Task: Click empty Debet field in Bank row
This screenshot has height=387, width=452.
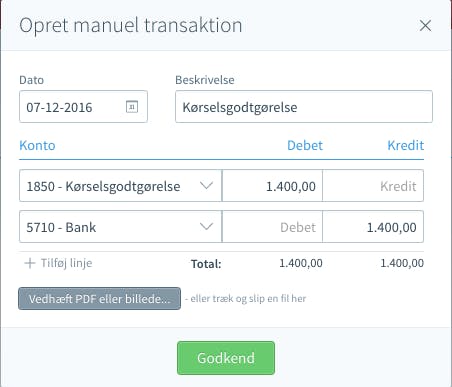Action: pyautogui.click(x=272, y=227)
